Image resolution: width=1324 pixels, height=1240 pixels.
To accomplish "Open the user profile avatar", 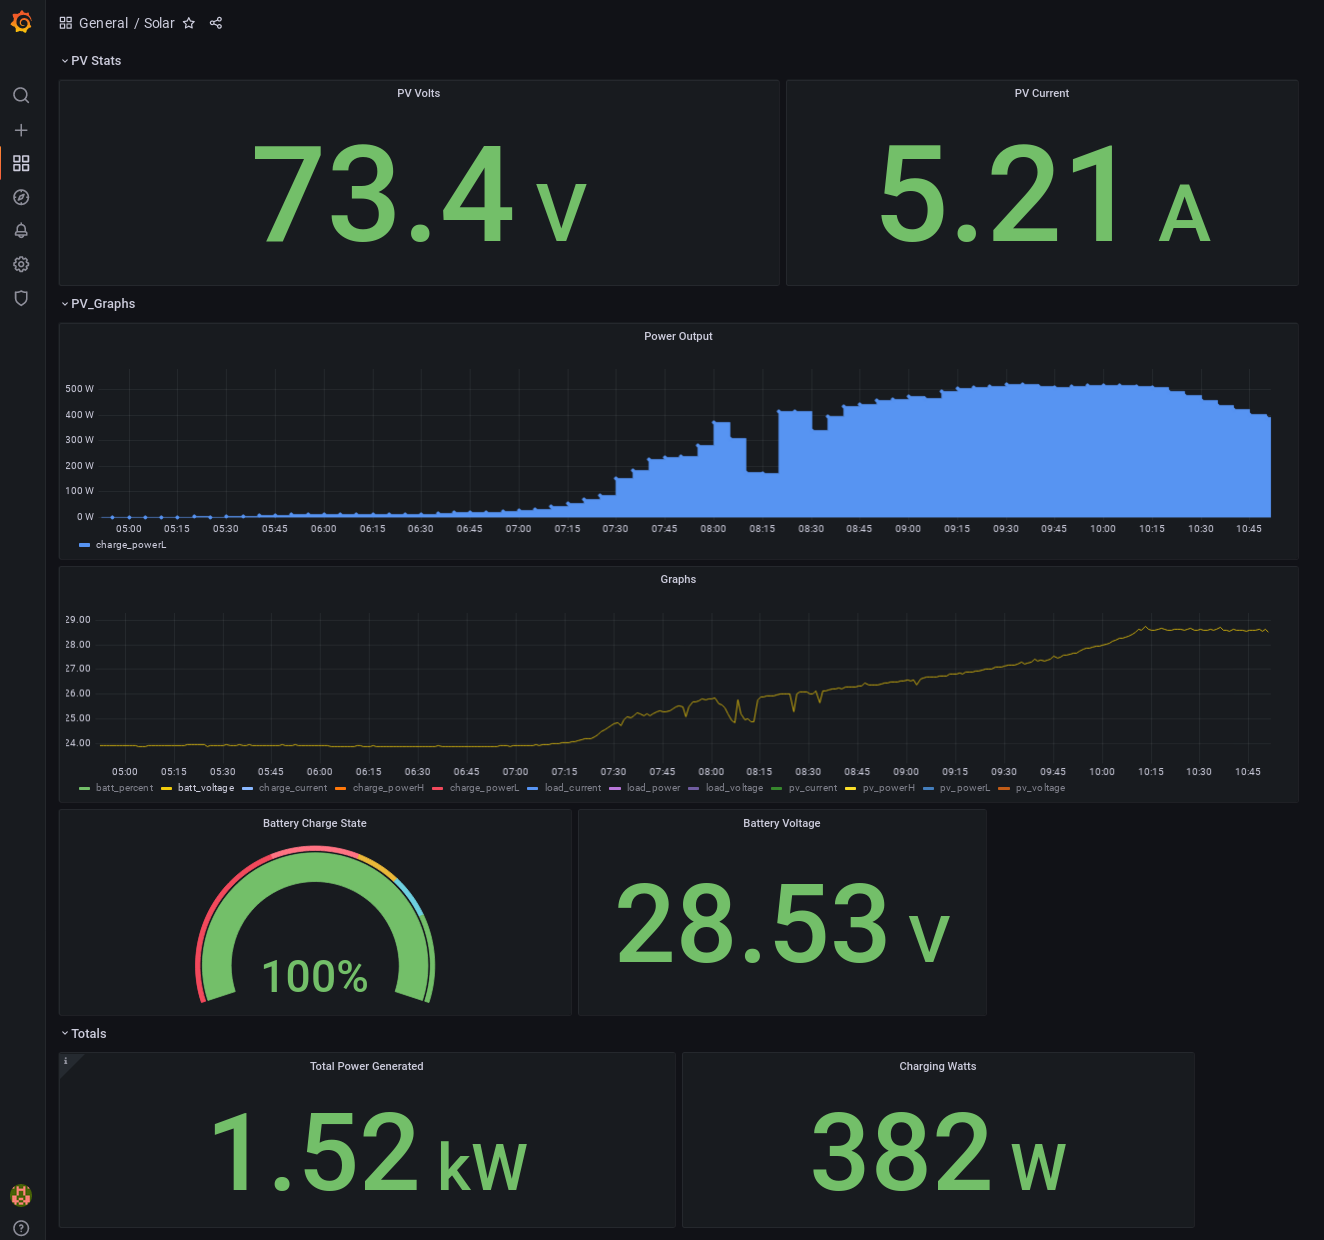I will (x=21, y=1195).
